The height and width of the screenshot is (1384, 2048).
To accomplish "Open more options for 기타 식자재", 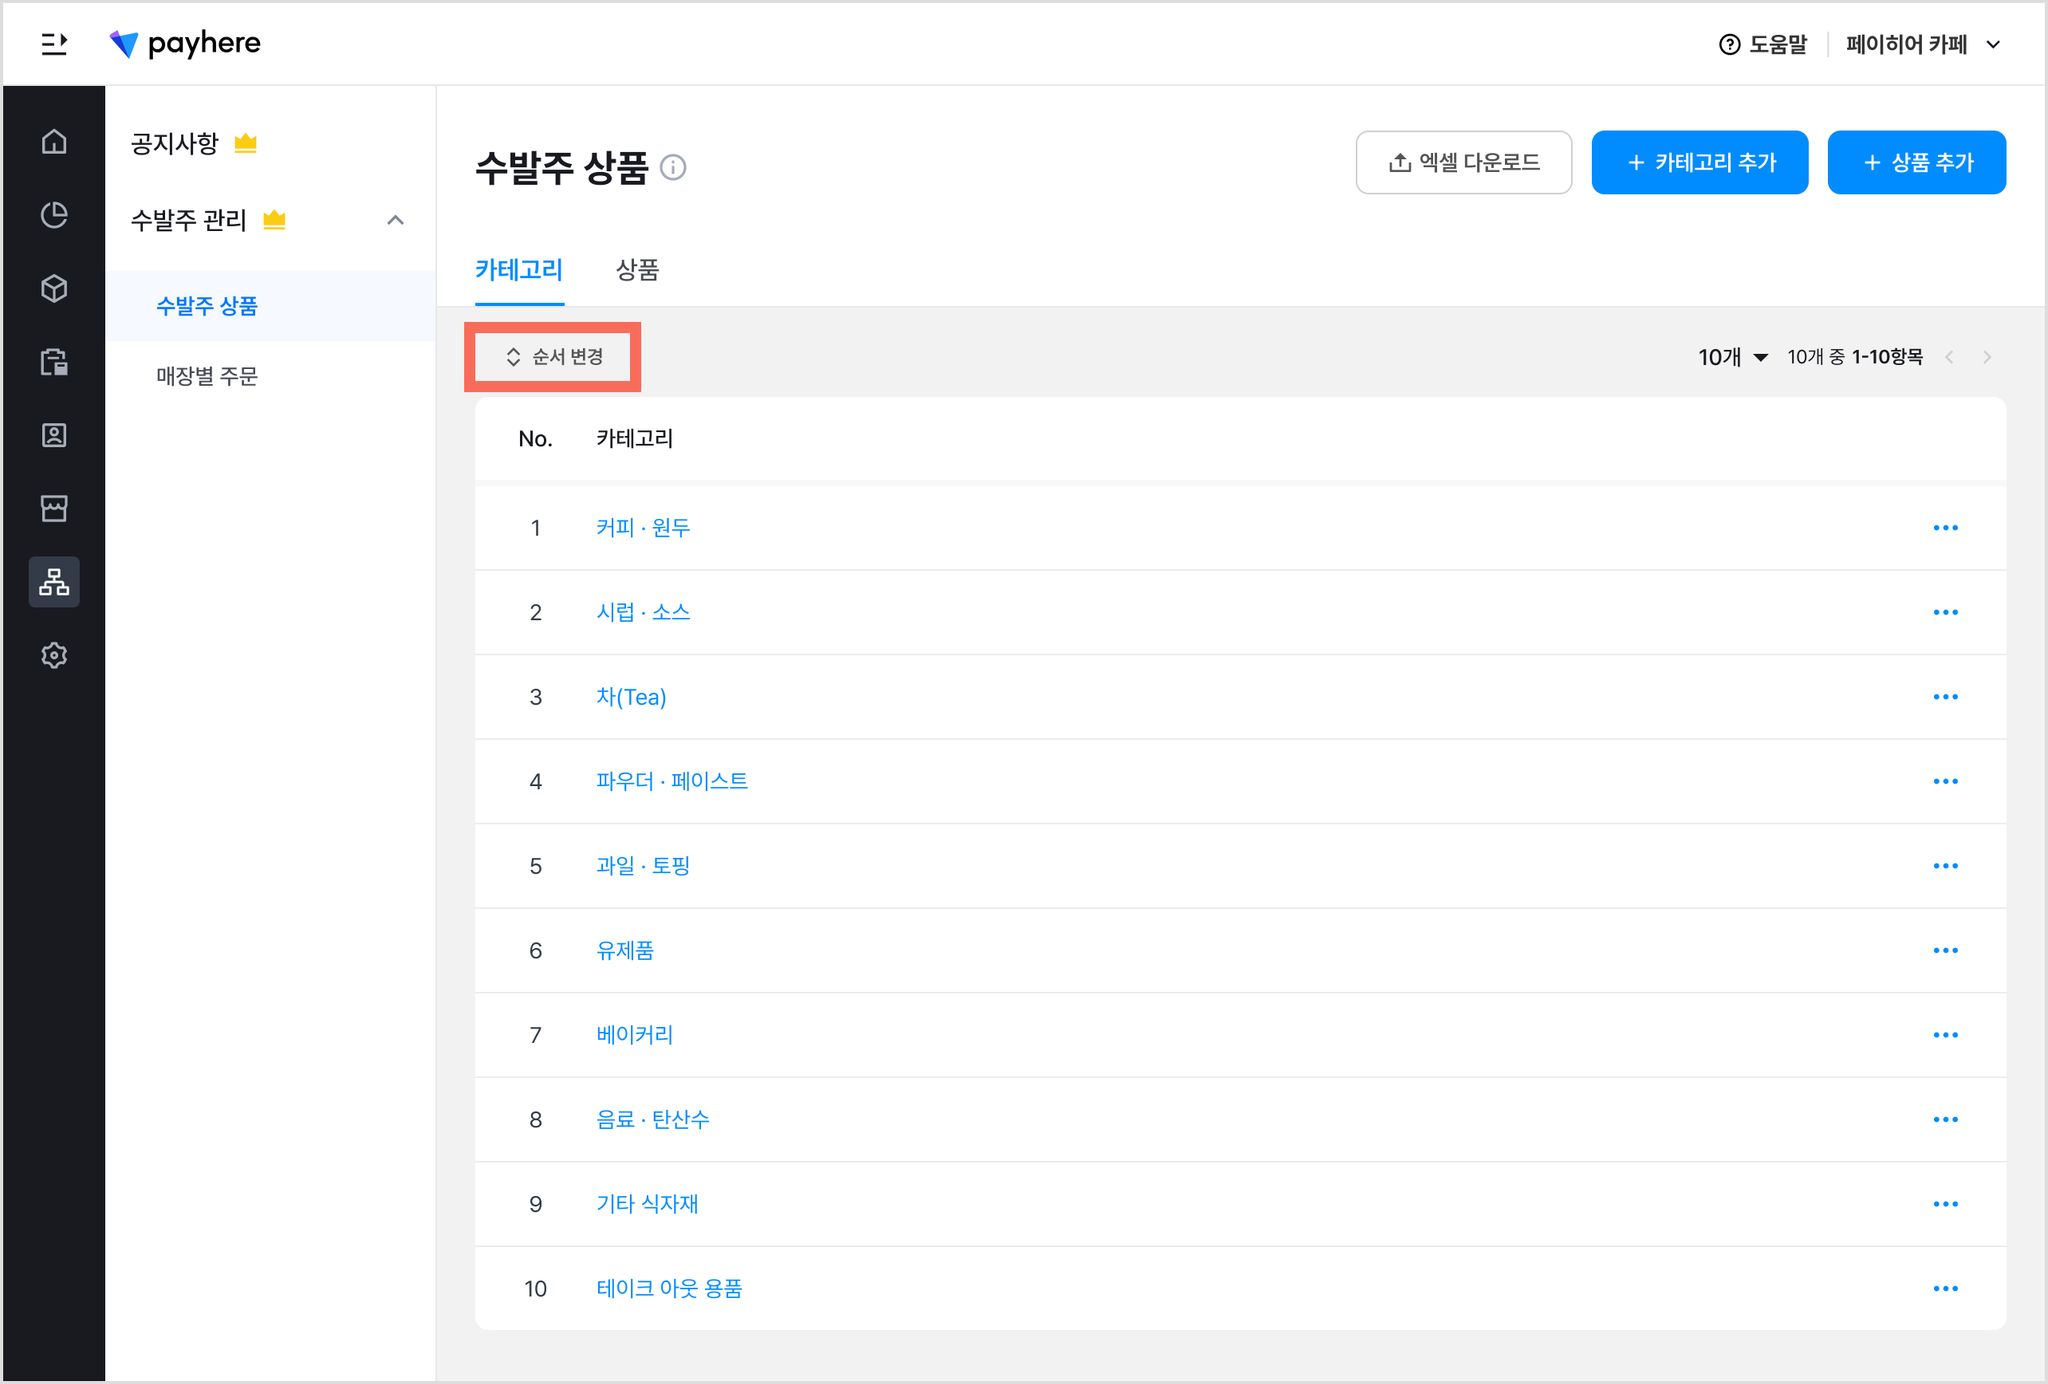I will (x=1945, y=1203).
